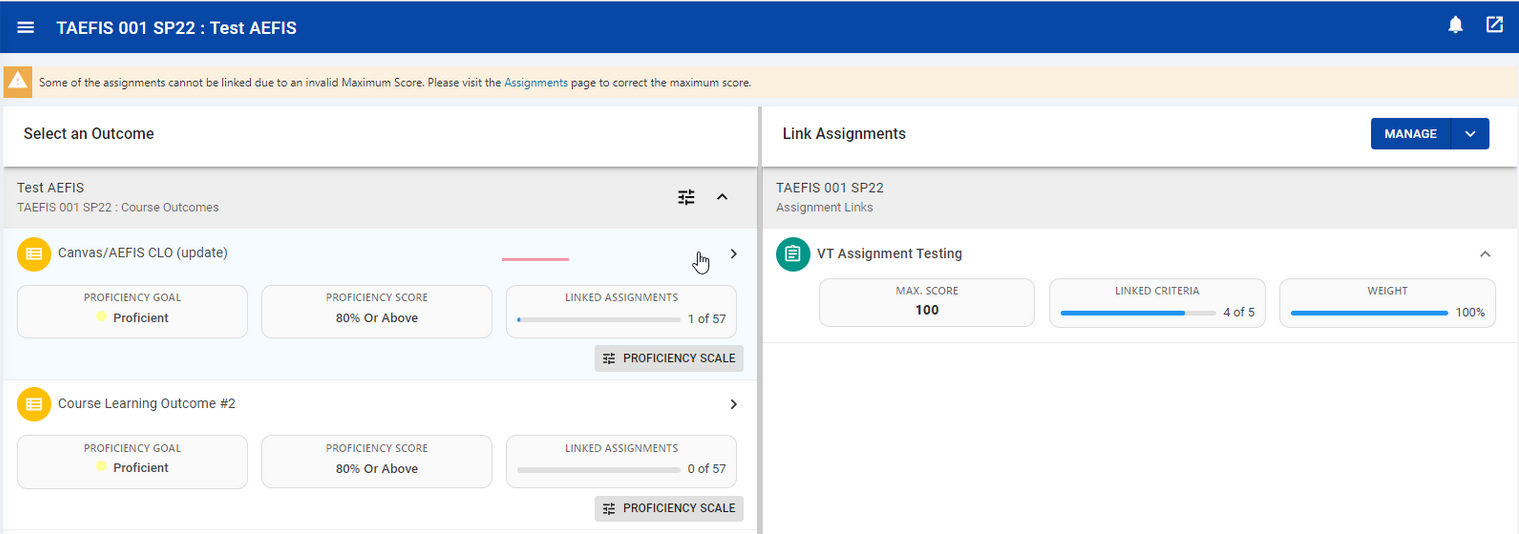This screenshot has width=1519, height=534.
Task: Click the Canvas/AEFIS CLO outcome icon
Action: [x=34, y=254]
